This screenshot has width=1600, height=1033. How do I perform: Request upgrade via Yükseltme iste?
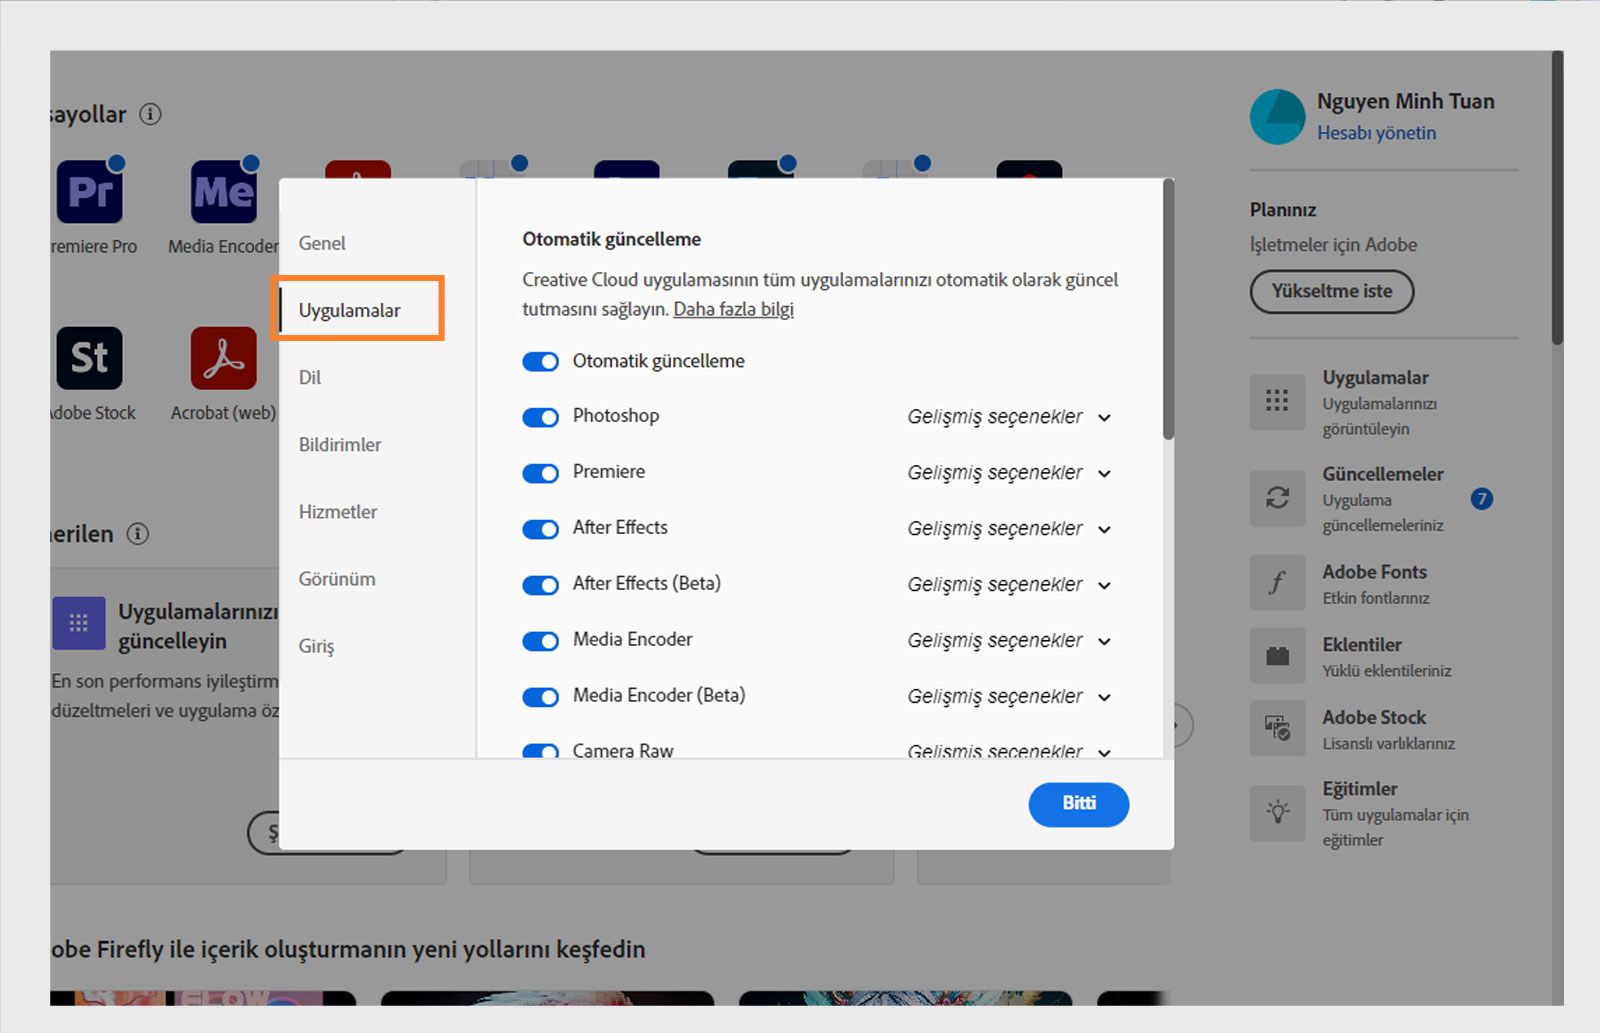[1331, 292]
